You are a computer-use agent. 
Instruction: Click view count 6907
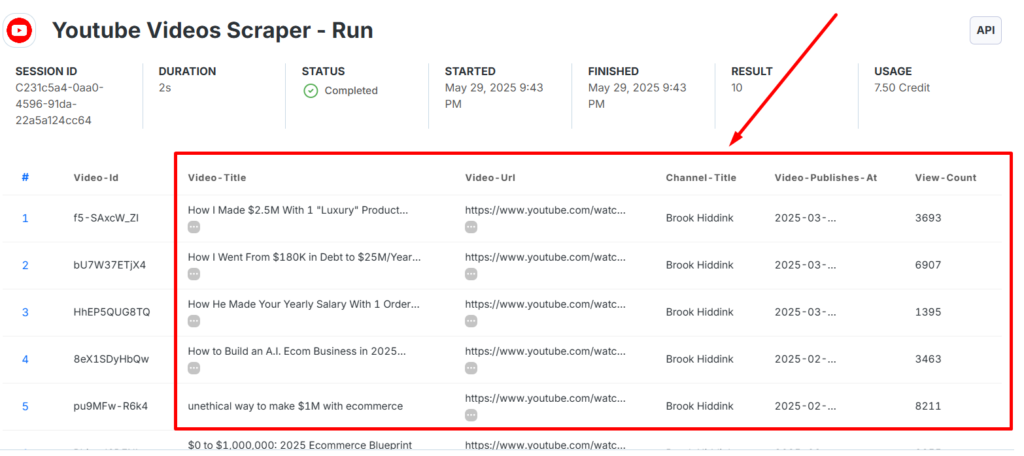tap(928, 265)
